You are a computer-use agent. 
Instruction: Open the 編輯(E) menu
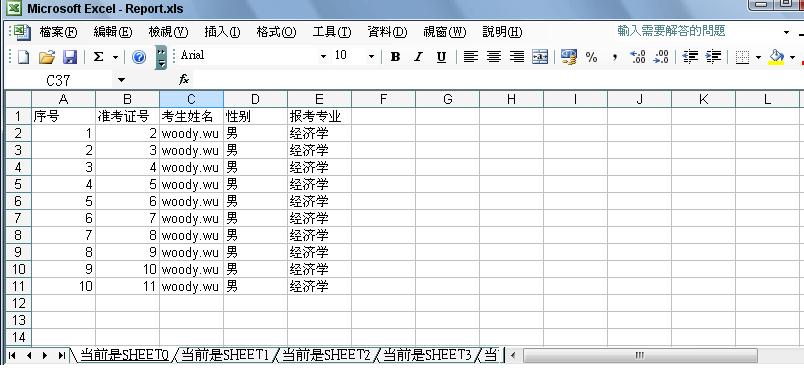(112, 32)
